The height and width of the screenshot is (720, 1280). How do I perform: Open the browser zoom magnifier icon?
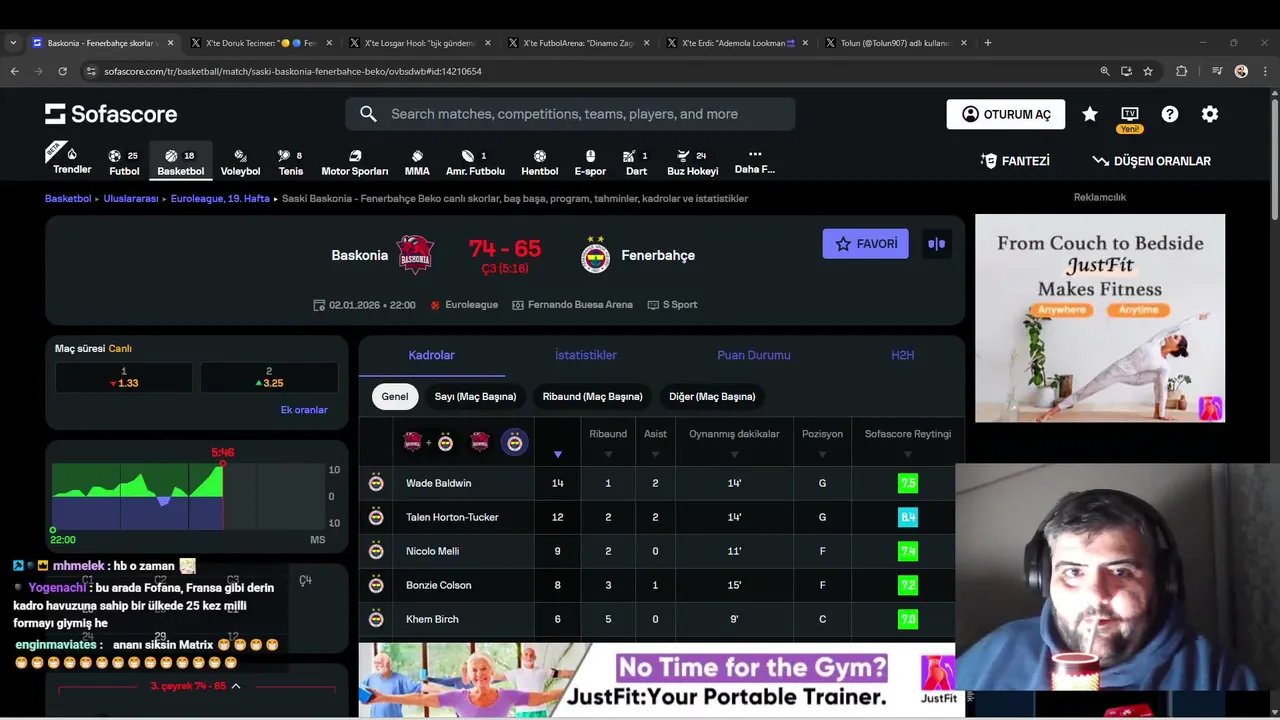(1105, 71)
